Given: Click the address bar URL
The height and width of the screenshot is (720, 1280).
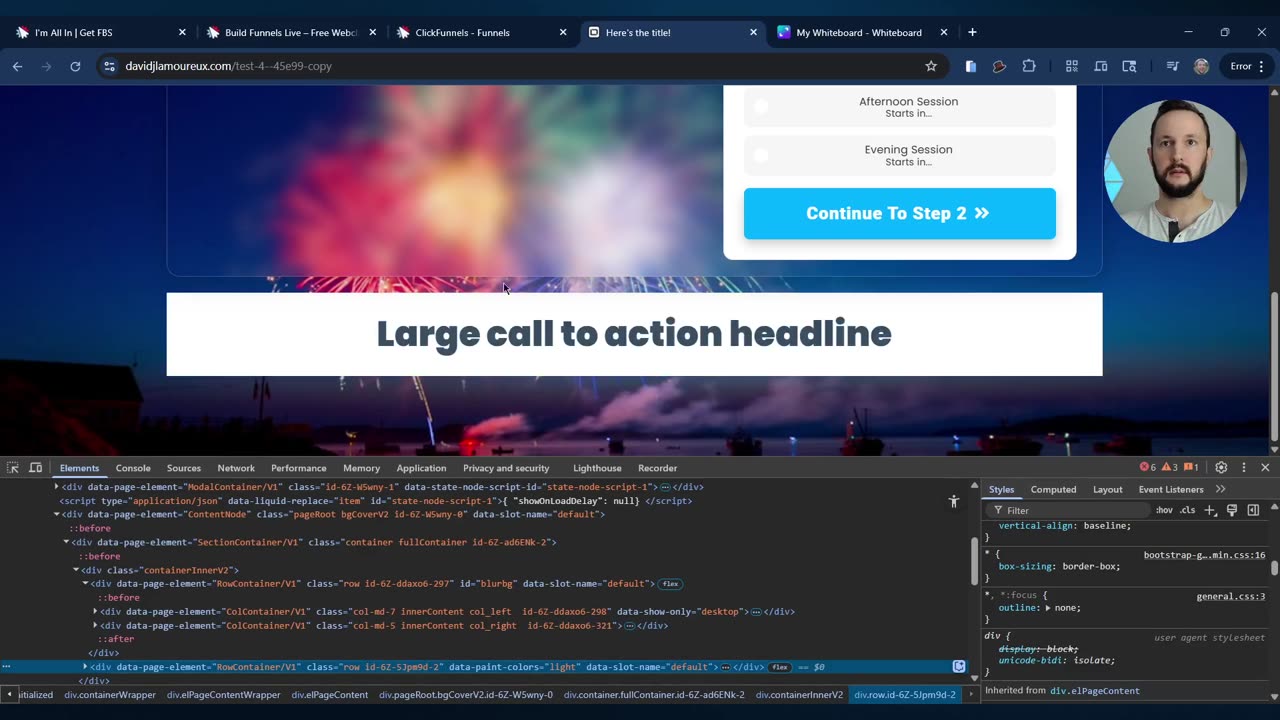Looking at the screenshot, I should (228, 66).
